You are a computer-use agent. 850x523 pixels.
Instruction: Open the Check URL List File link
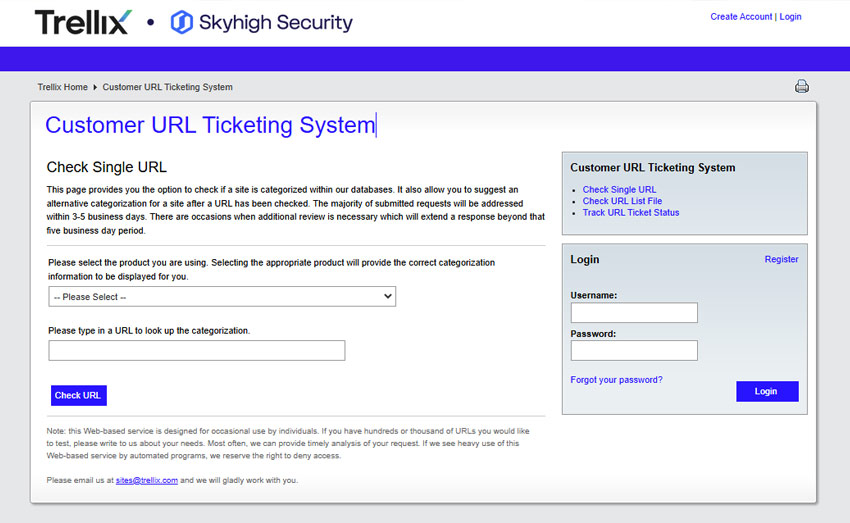[x=622, y=201]
